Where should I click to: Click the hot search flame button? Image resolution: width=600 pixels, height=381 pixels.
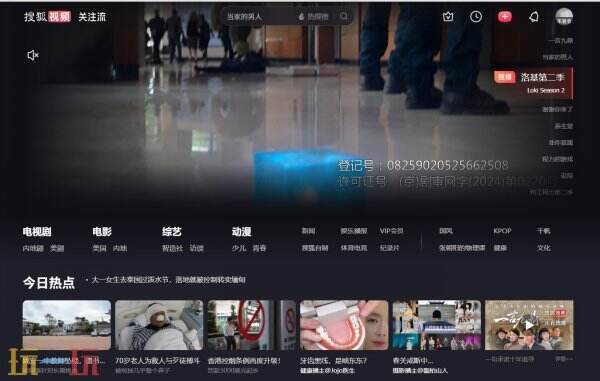point(313,16)
